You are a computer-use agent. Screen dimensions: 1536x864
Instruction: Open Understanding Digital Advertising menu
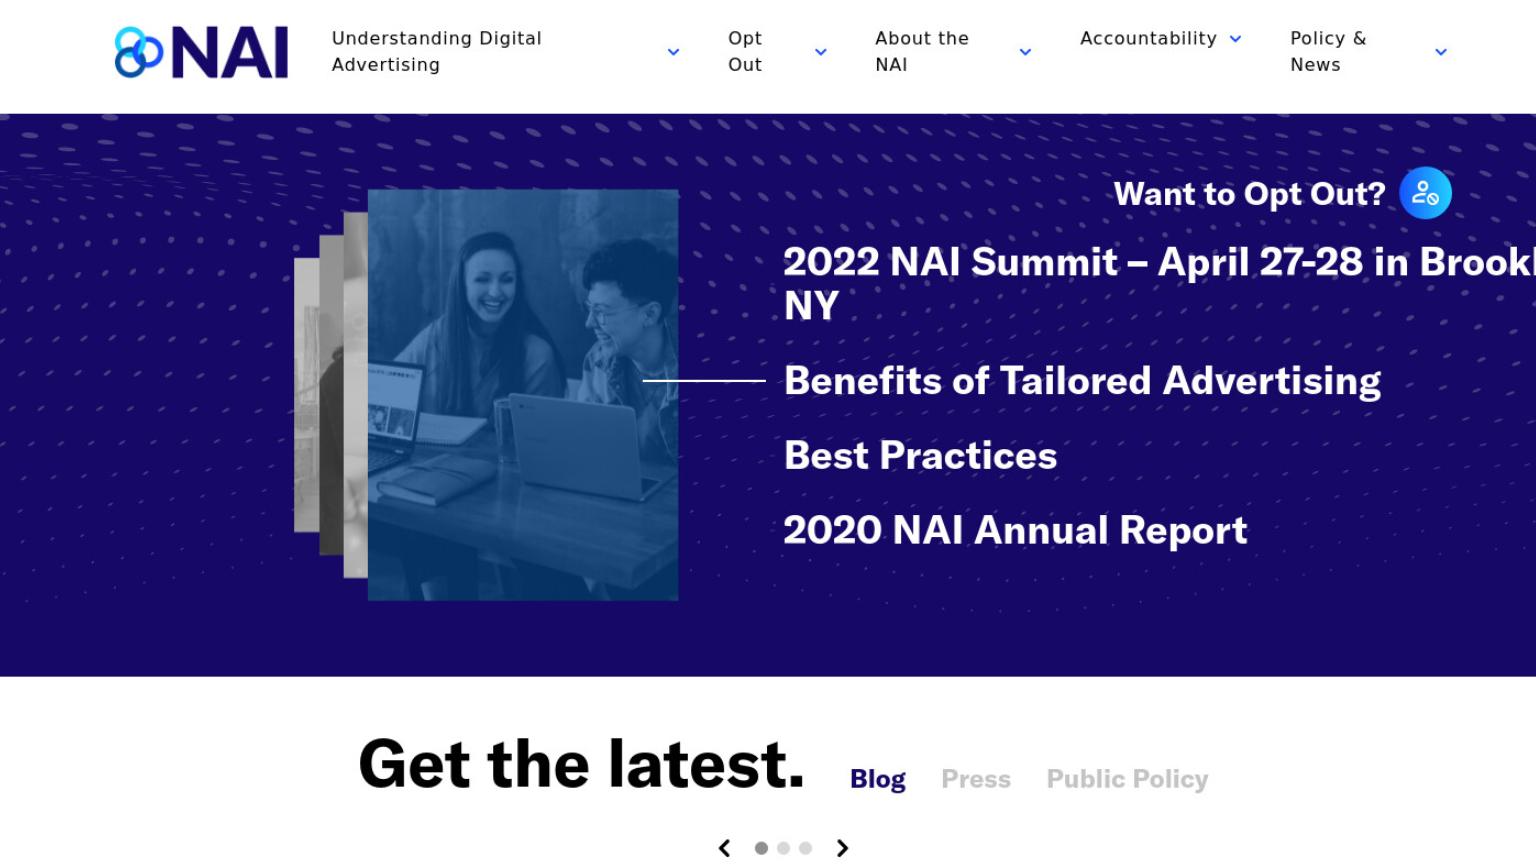437,51
